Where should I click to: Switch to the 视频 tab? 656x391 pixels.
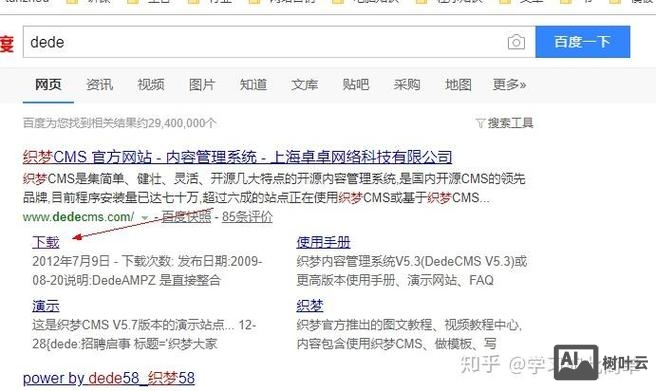point(151,84)
